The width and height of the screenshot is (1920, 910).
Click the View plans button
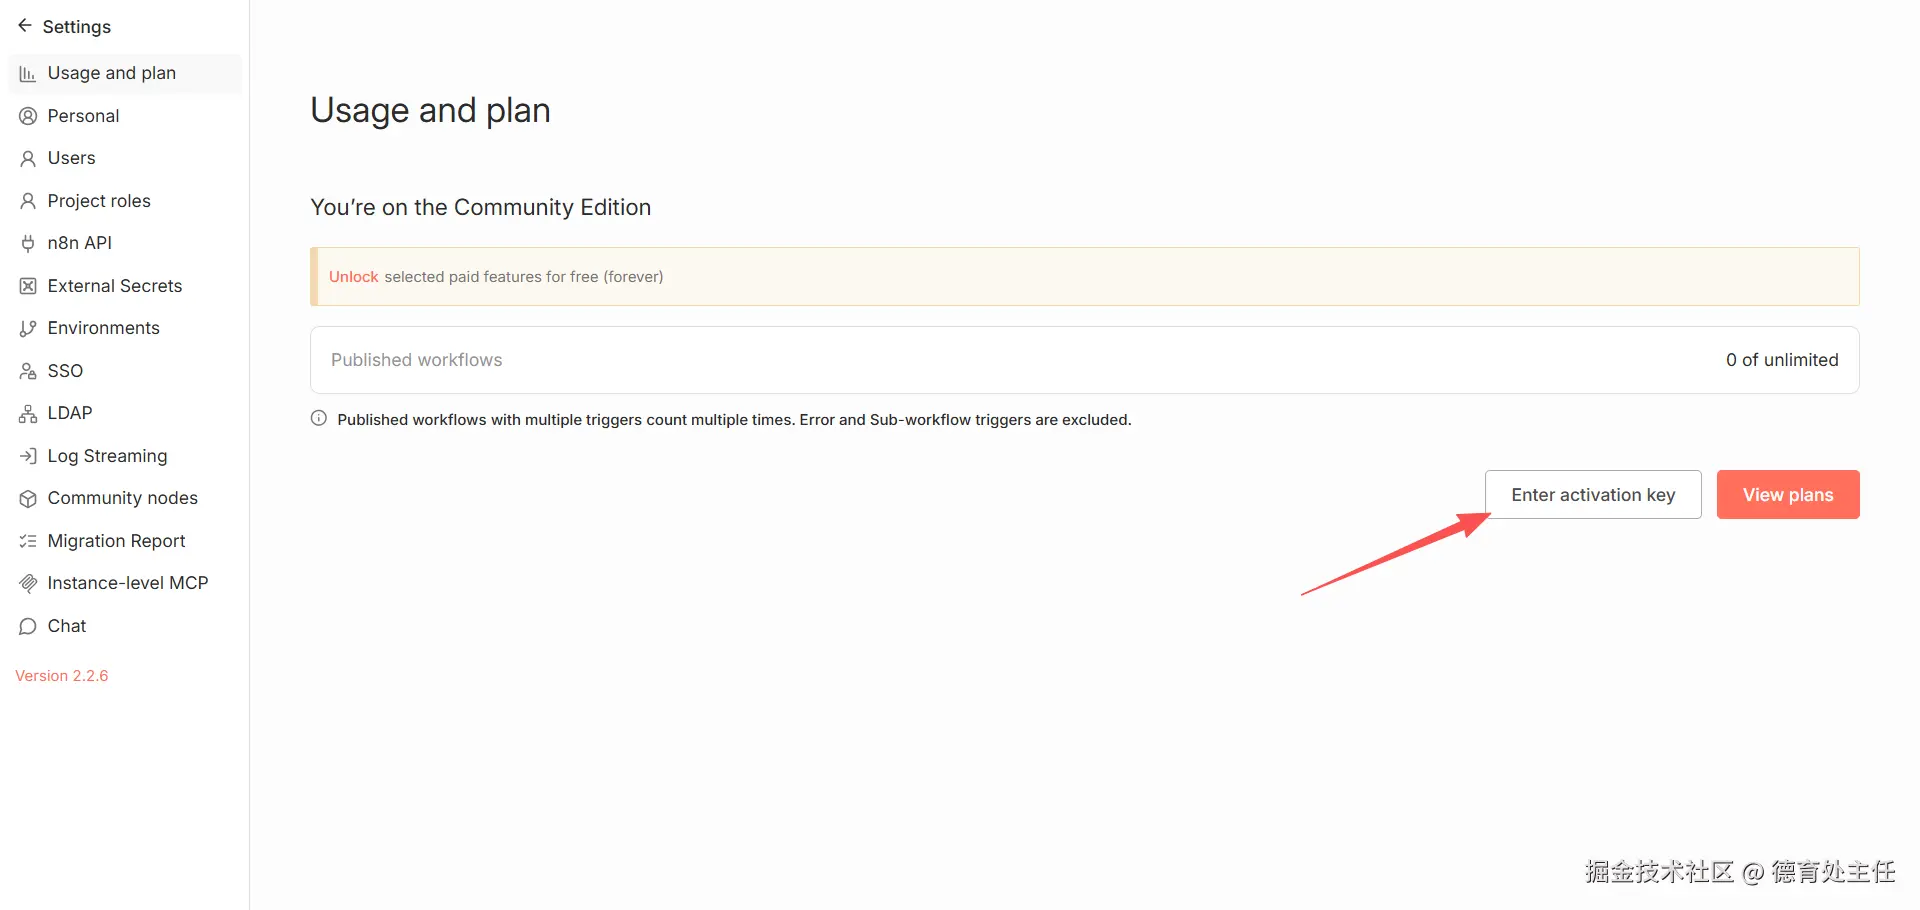coord(1788,495)
